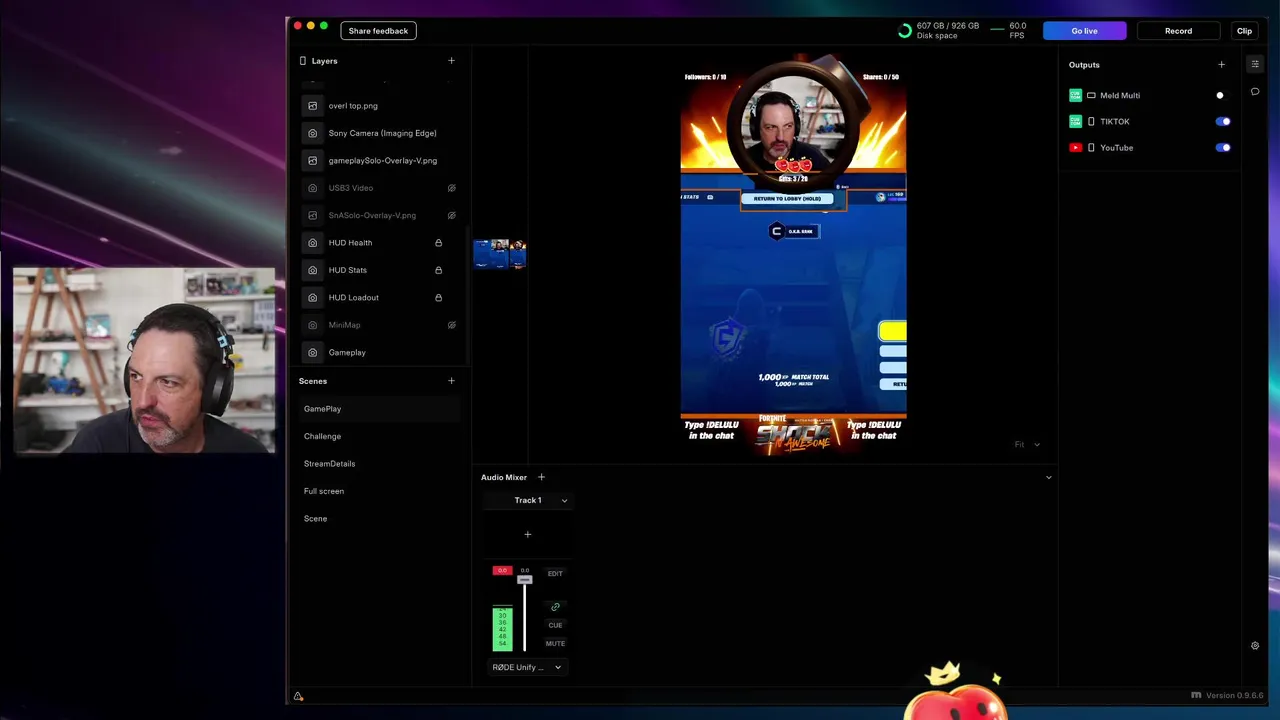The width and height of the screenshot is (1280, 720).
Task: Unlock the HUD Loadout layer lock icon
Action: point(438,298)
